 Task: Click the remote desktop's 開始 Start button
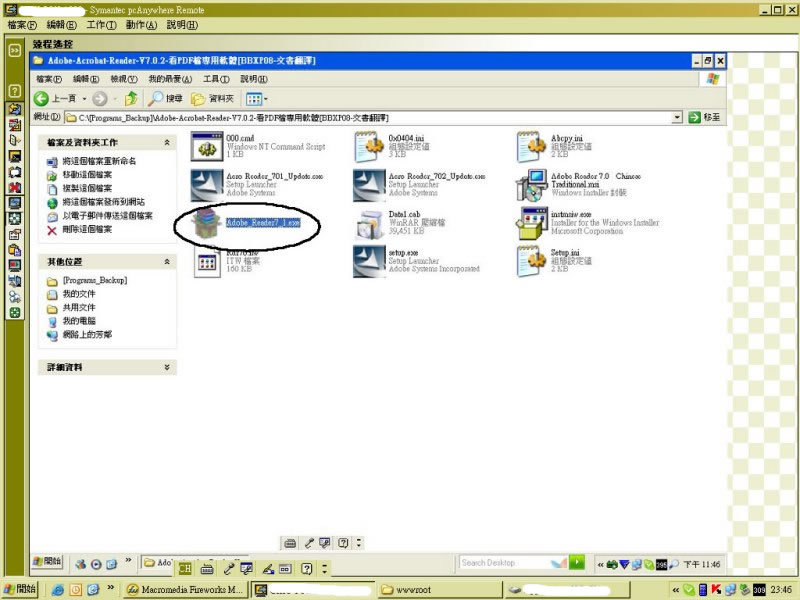click(x=47, y=562)
